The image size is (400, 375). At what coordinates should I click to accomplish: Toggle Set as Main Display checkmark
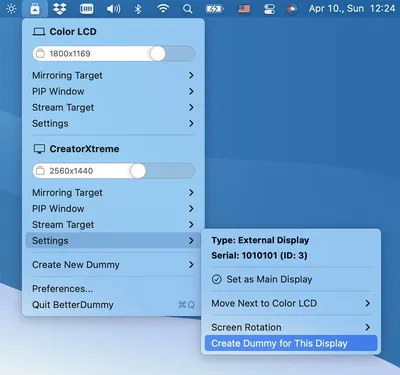(217, 279)
